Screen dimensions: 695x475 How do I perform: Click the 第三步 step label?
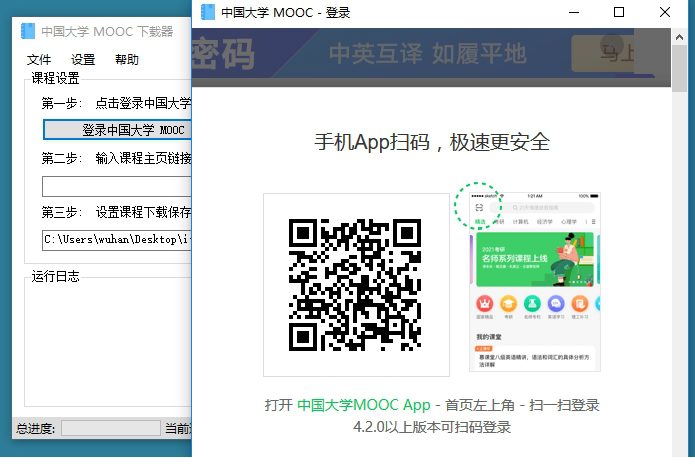click(62, 212)
